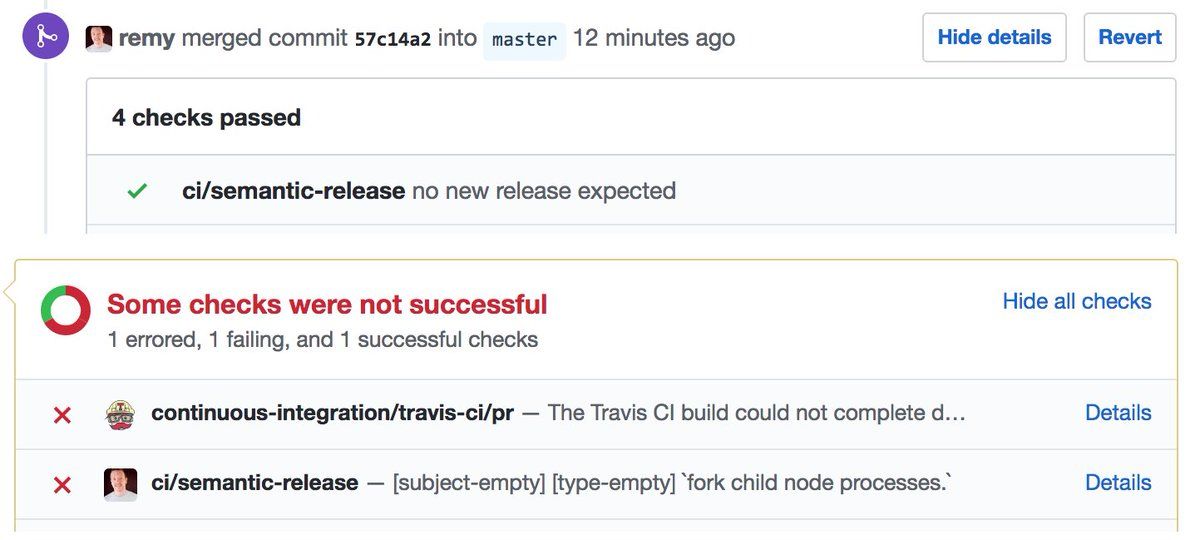Open commit 57c14a2 link
The height and width of the screenshot is (540, 1200).
[393, 39]
